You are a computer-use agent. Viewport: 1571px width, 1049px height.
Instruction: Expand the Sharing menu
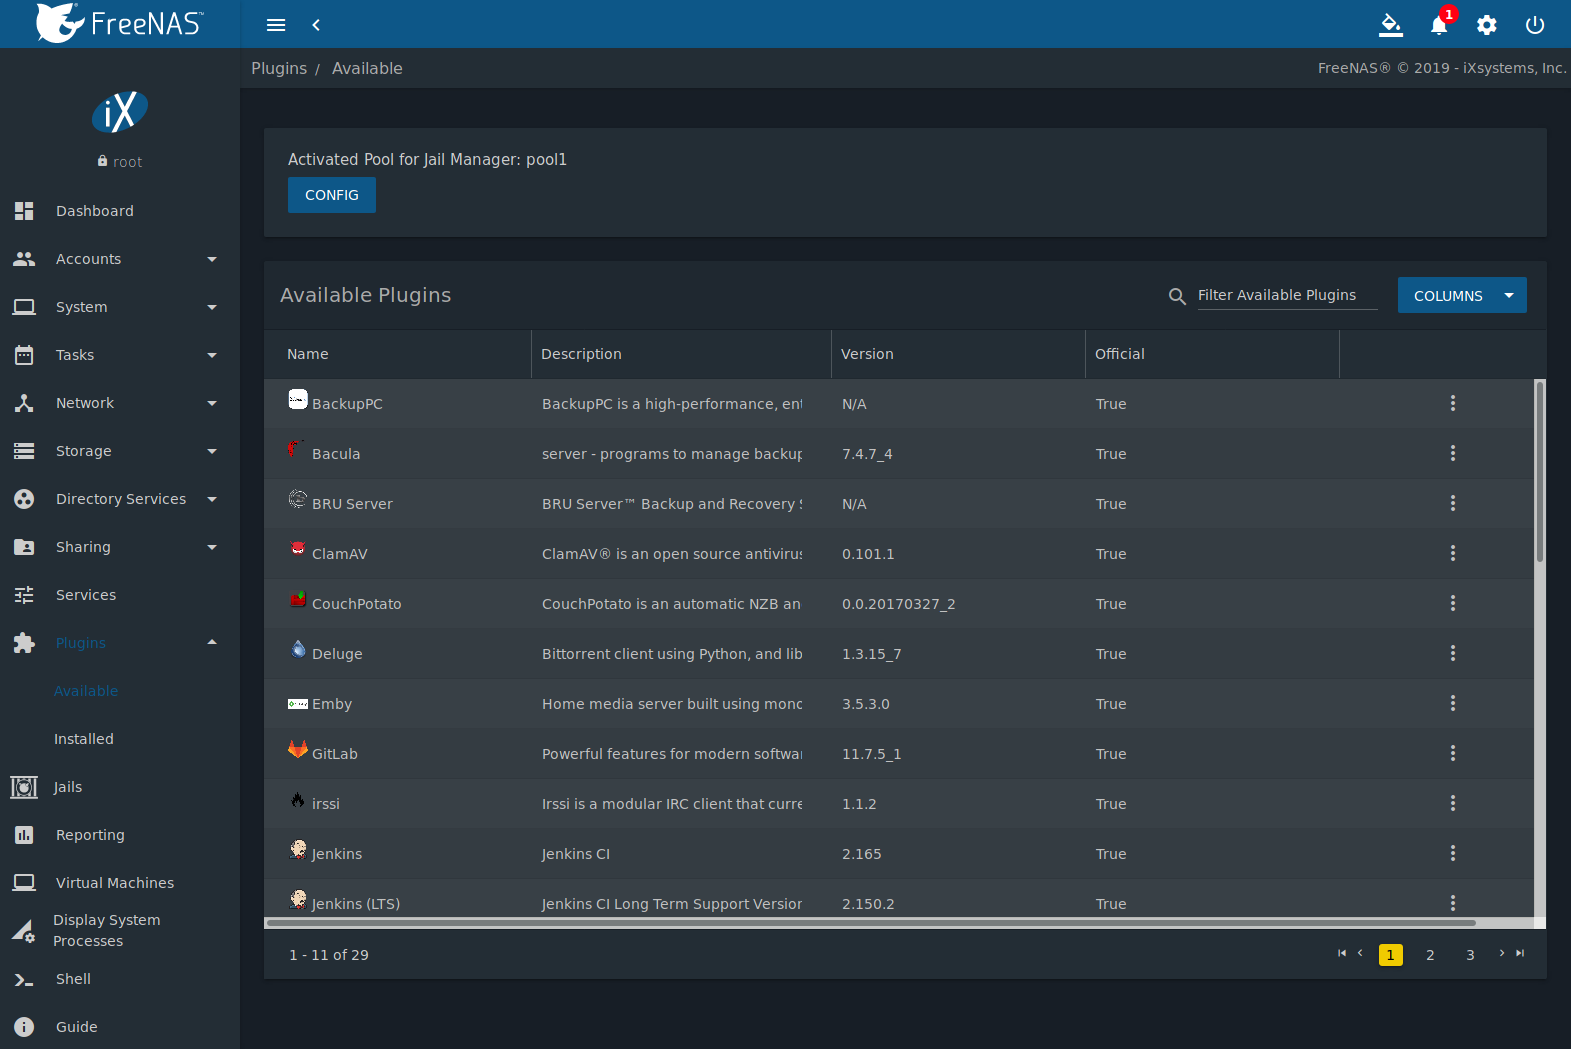pyautogui.click(x=120, y=547)
